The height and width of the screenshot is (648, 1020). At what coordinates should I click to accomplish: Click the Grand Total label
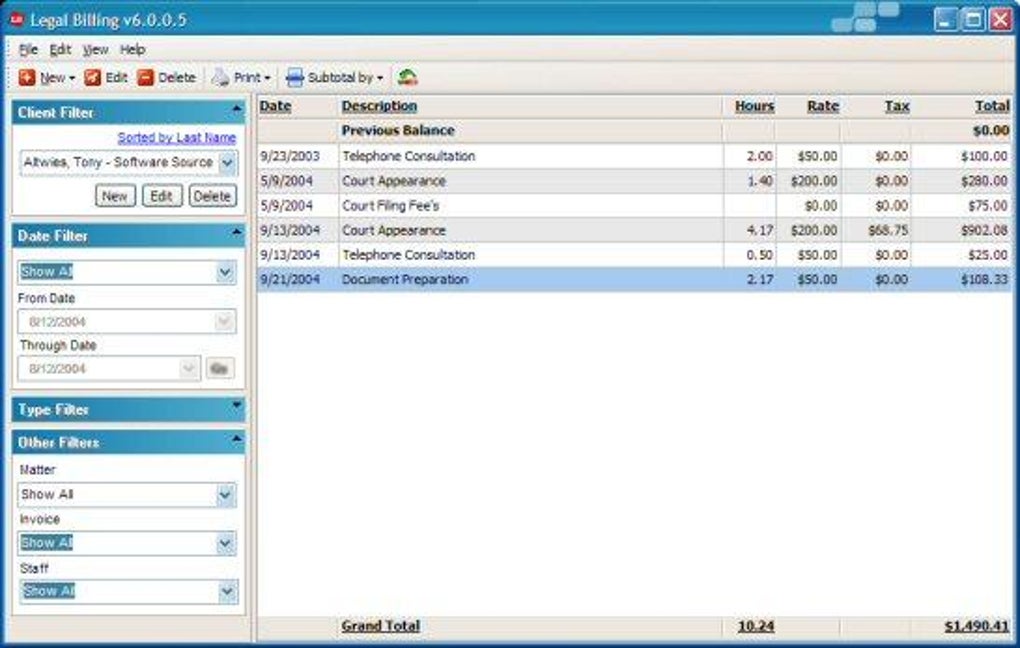point(381,627)
